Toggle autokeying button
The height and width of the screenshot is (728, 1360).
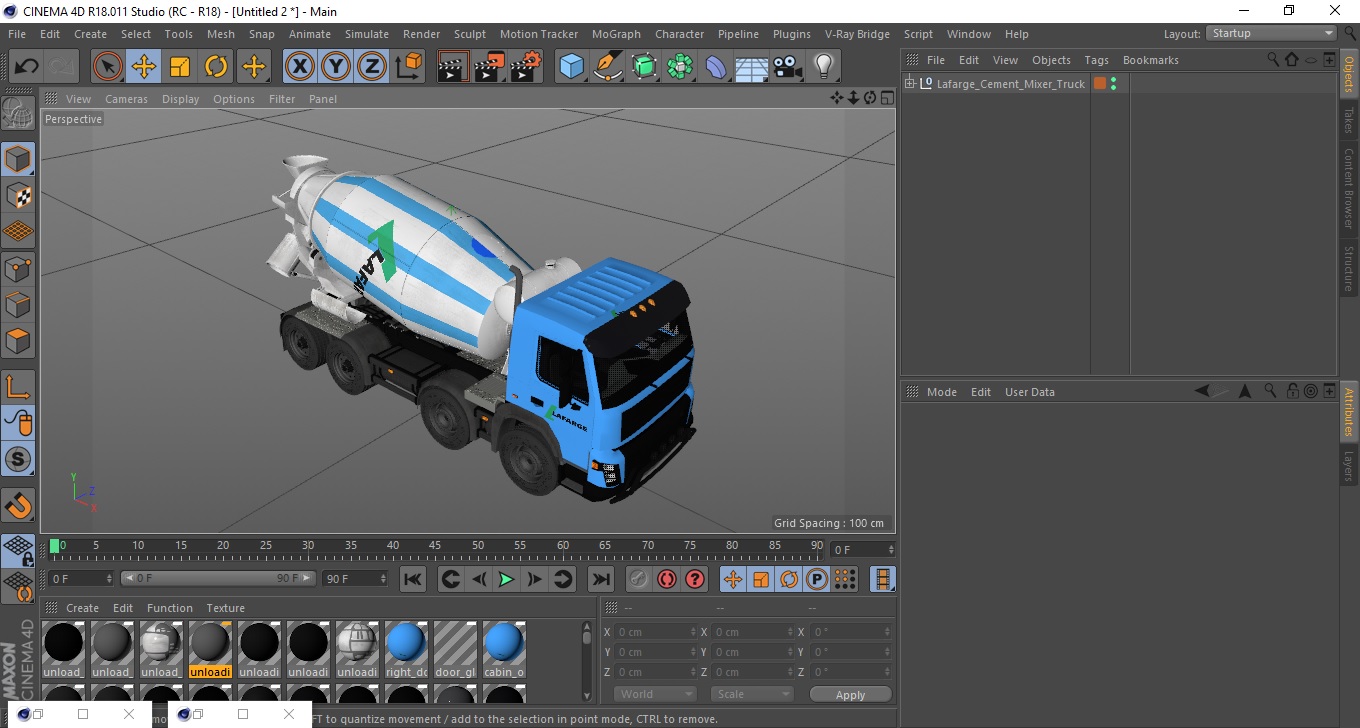pyautogui.click(x=667, y=579)
